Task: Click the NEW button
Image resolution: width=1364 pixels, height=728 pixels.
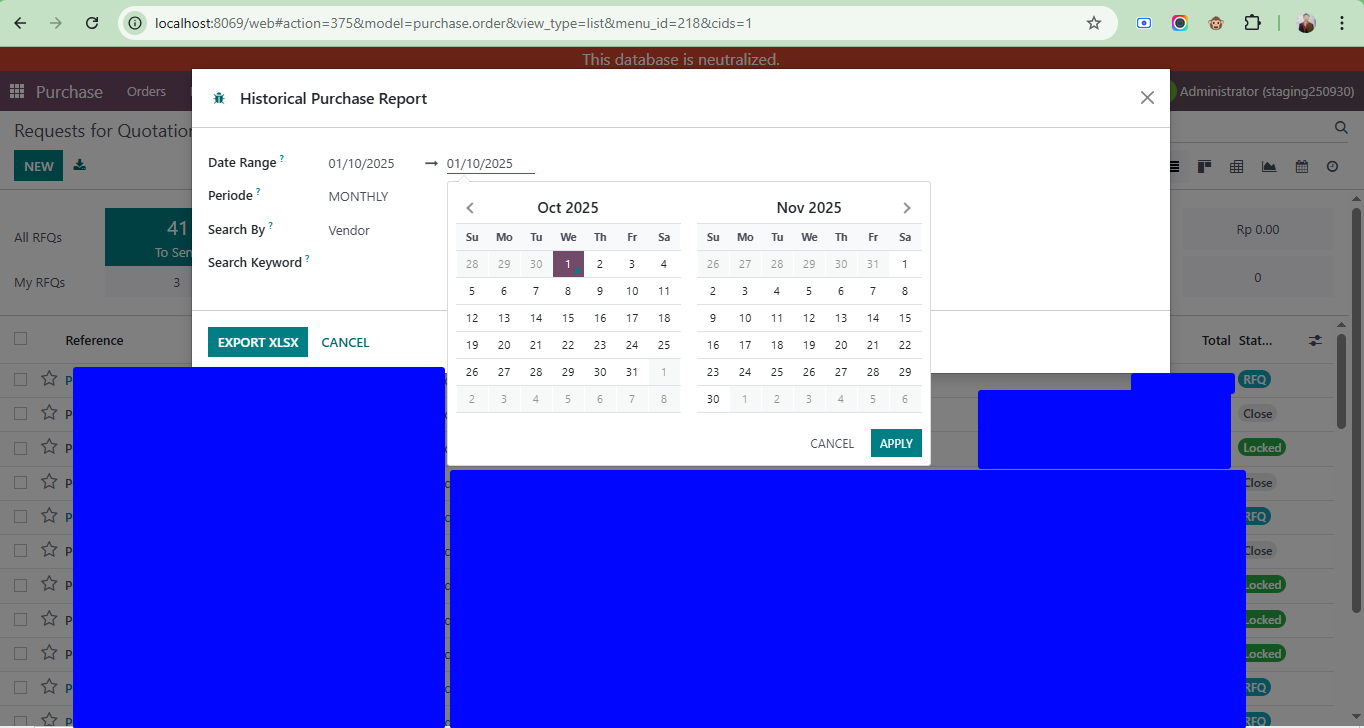Action: [39, 166]
